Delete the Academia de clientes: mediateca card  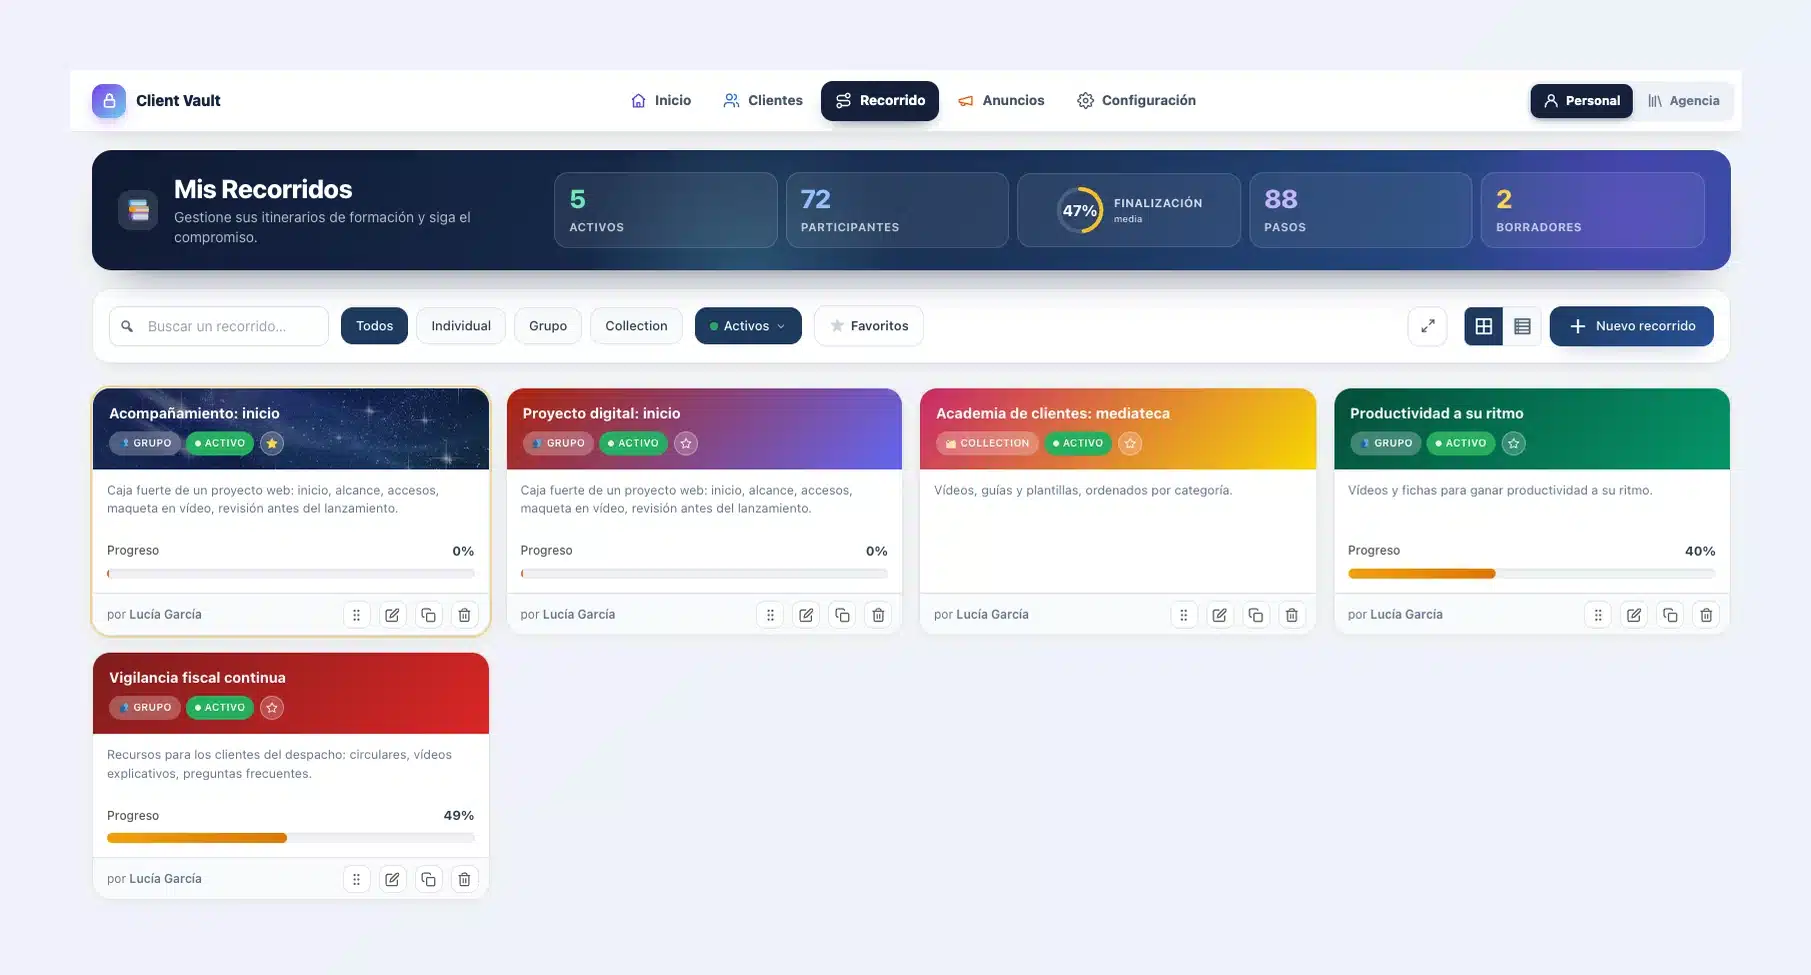(1291, 615)
